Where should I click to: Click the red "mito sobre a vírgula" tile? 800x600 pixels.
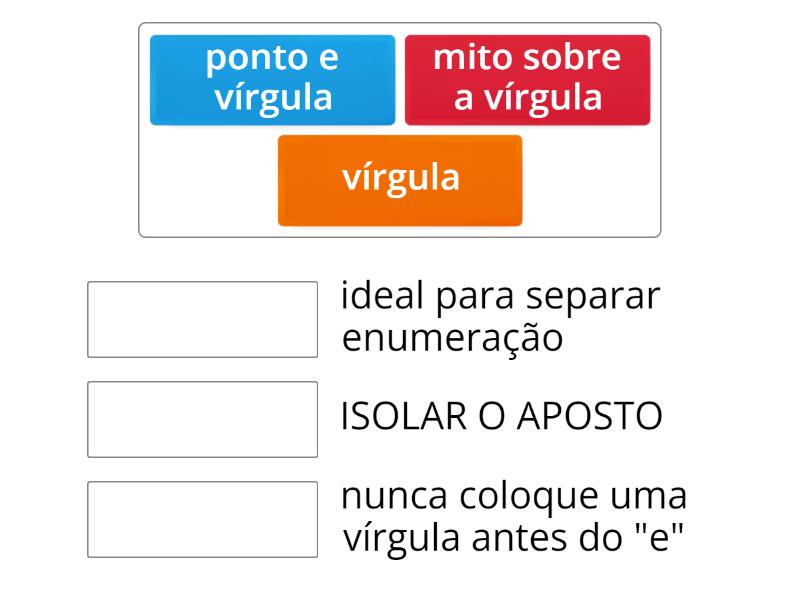pos(527,80)
